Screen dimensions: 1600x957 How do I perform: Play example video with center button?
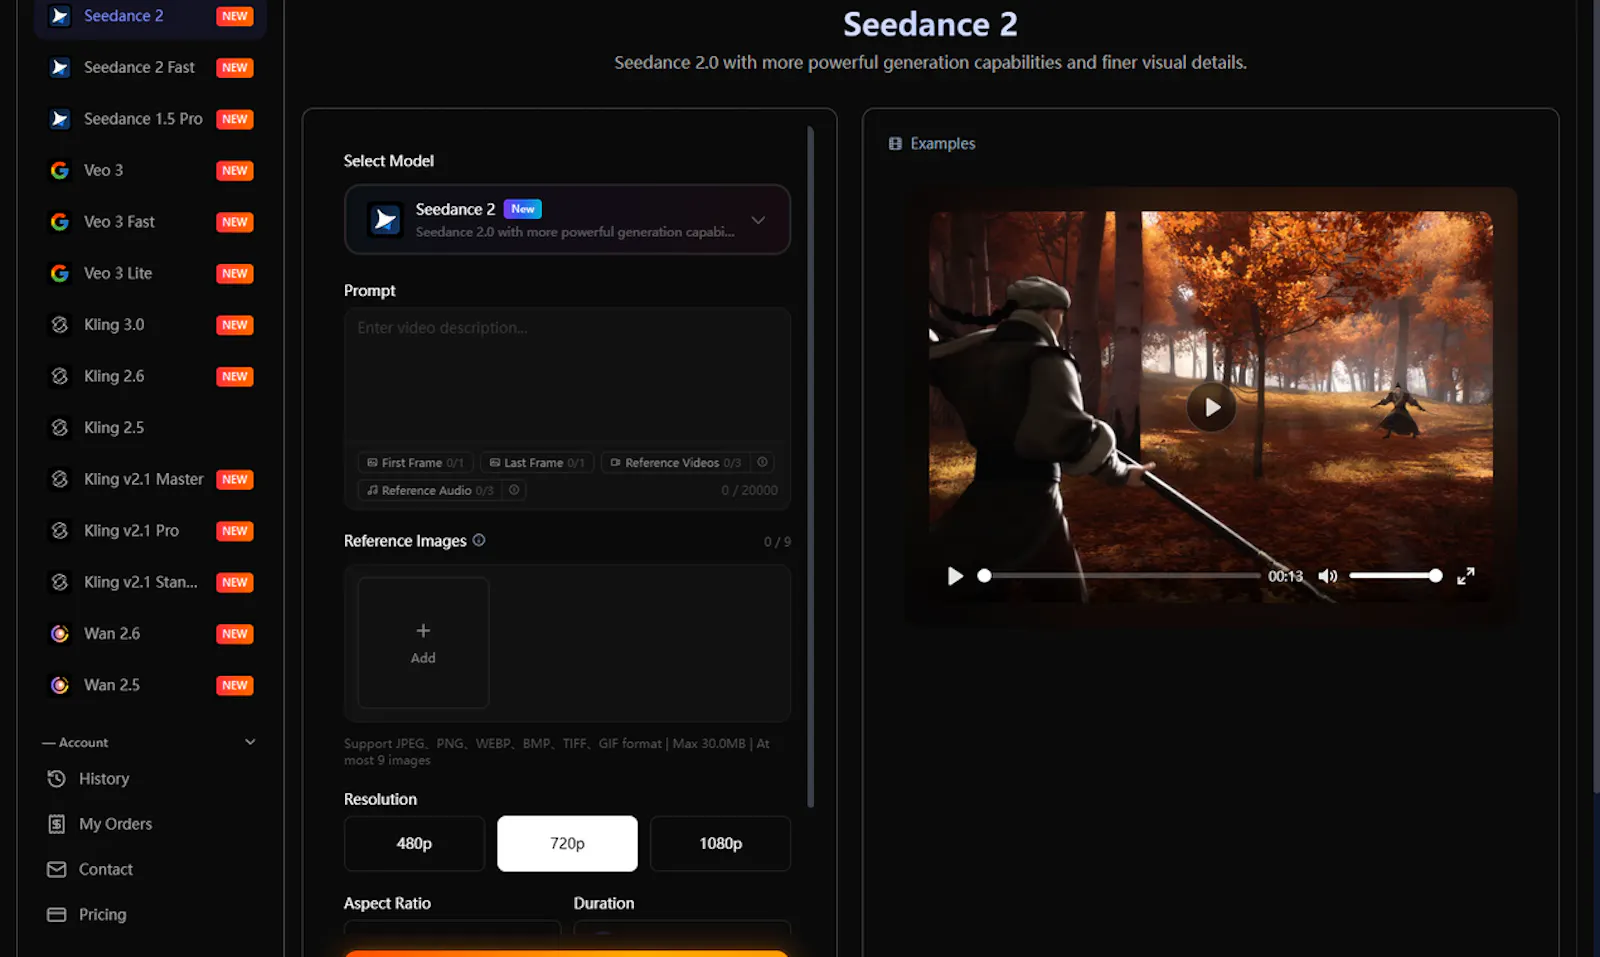tap(1211, 407)
